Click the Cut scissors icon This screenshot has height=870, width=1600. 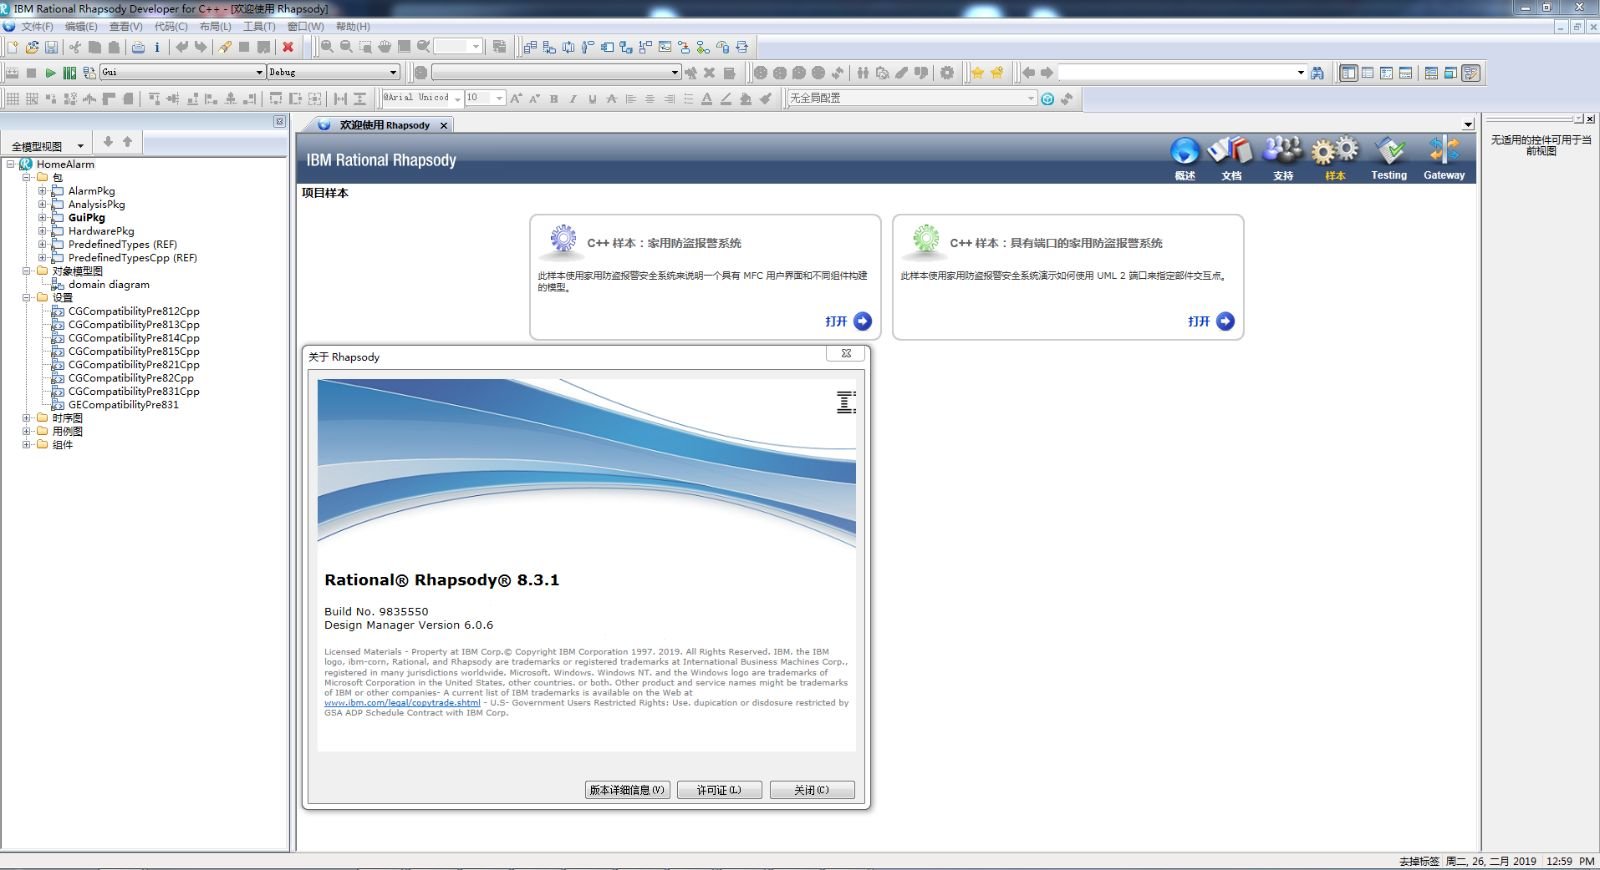[76, 47]
